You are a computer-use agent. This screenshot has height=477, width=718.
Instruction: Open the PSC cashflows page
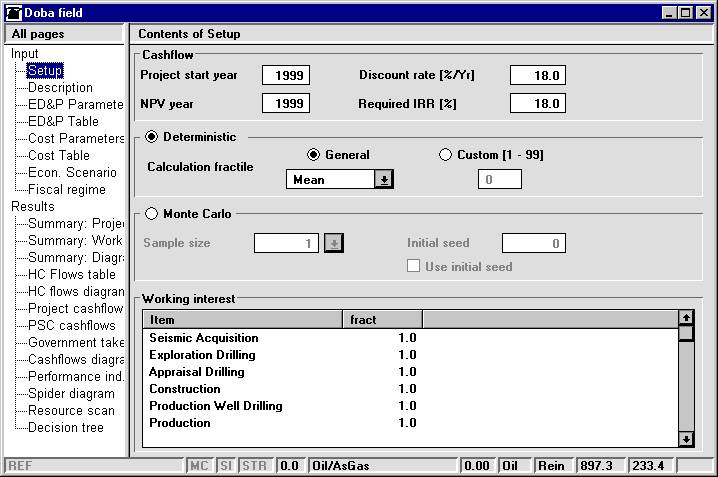point(71,325)
